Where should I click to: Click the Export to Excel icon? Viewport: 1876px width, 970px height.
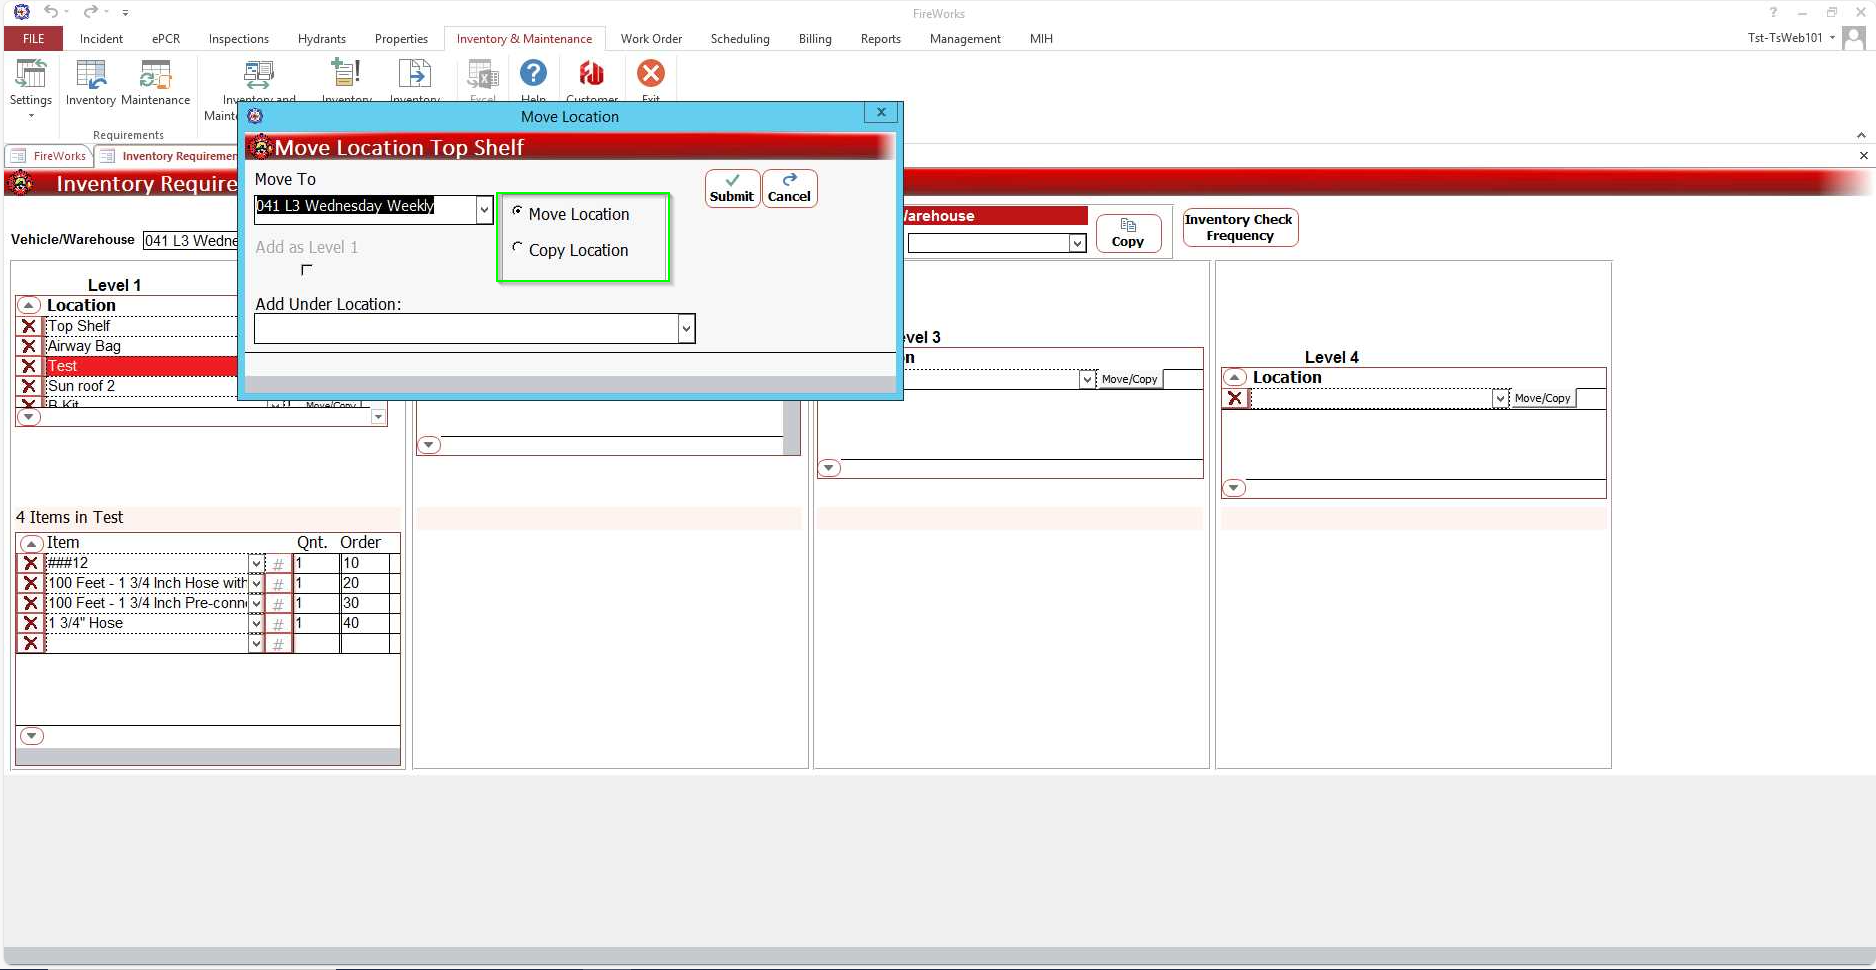(x=483, y=75)
